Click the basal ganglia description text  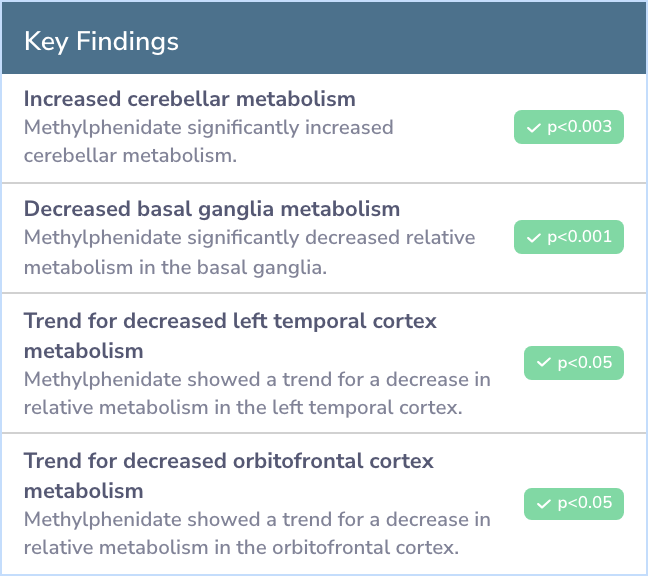tap(250, 252)
